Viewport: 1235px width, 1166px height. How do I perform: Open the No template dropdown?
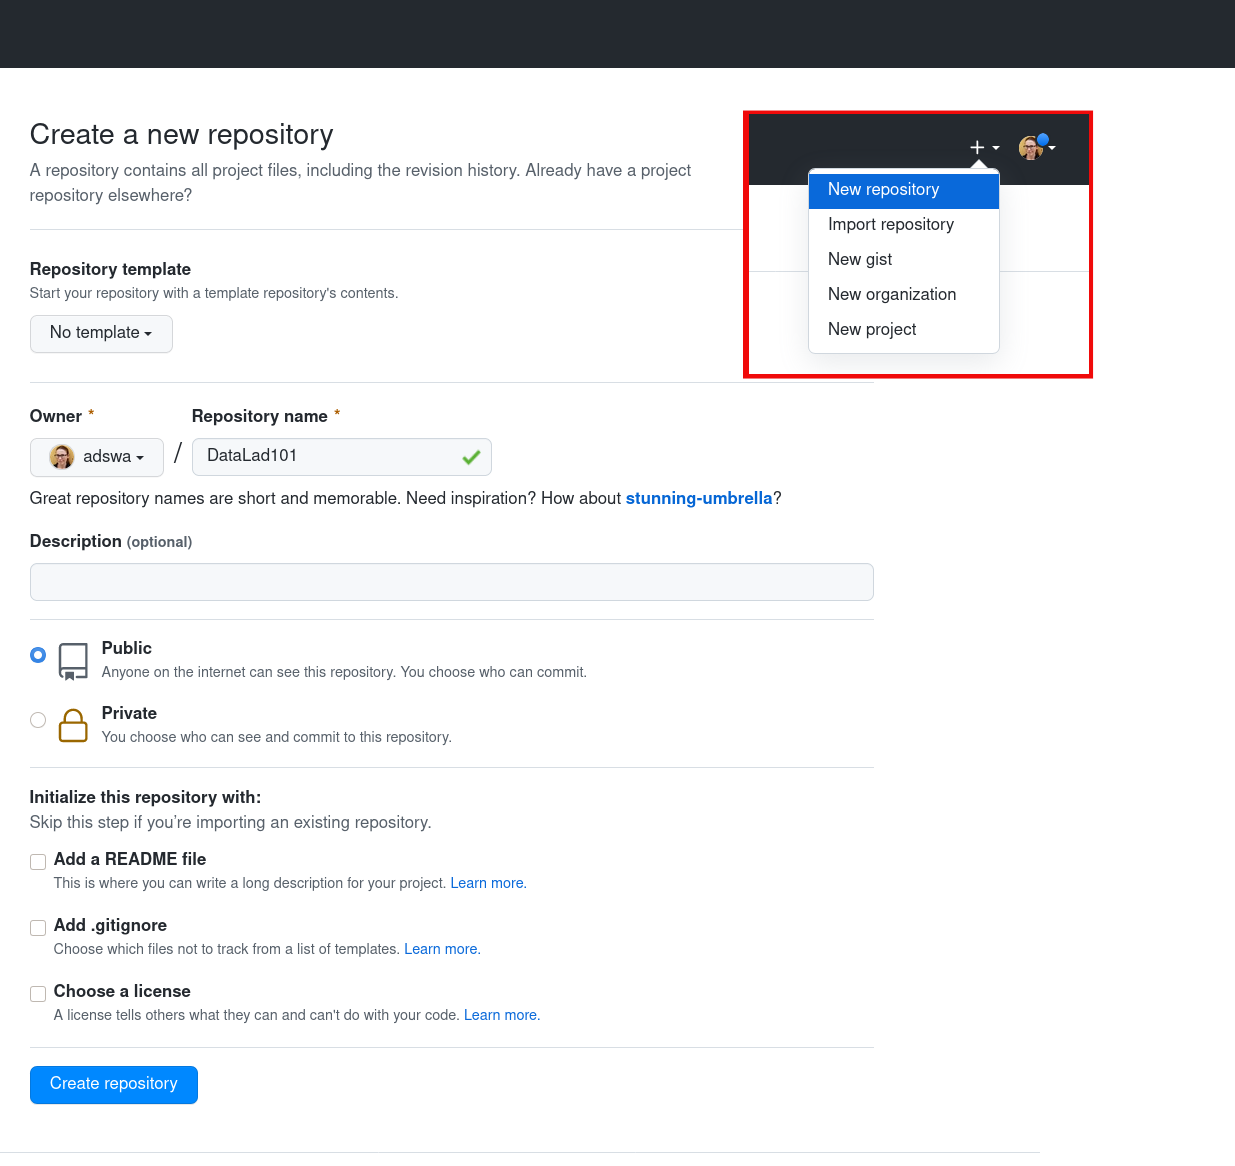pyautogui.click(x=101, y=333)
